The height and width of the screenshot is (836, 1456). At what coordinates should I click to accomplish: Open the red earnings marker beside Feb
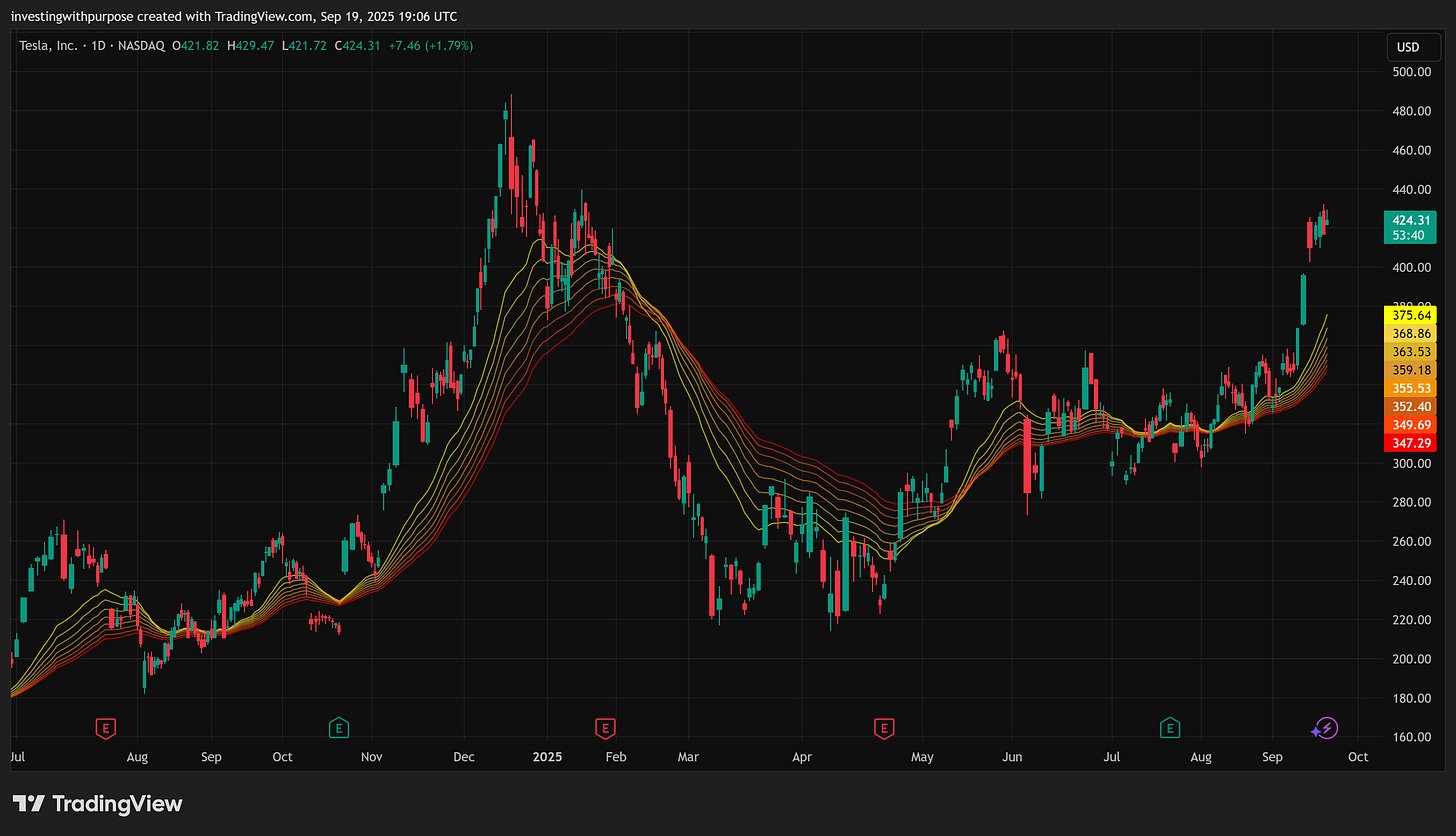604,728
